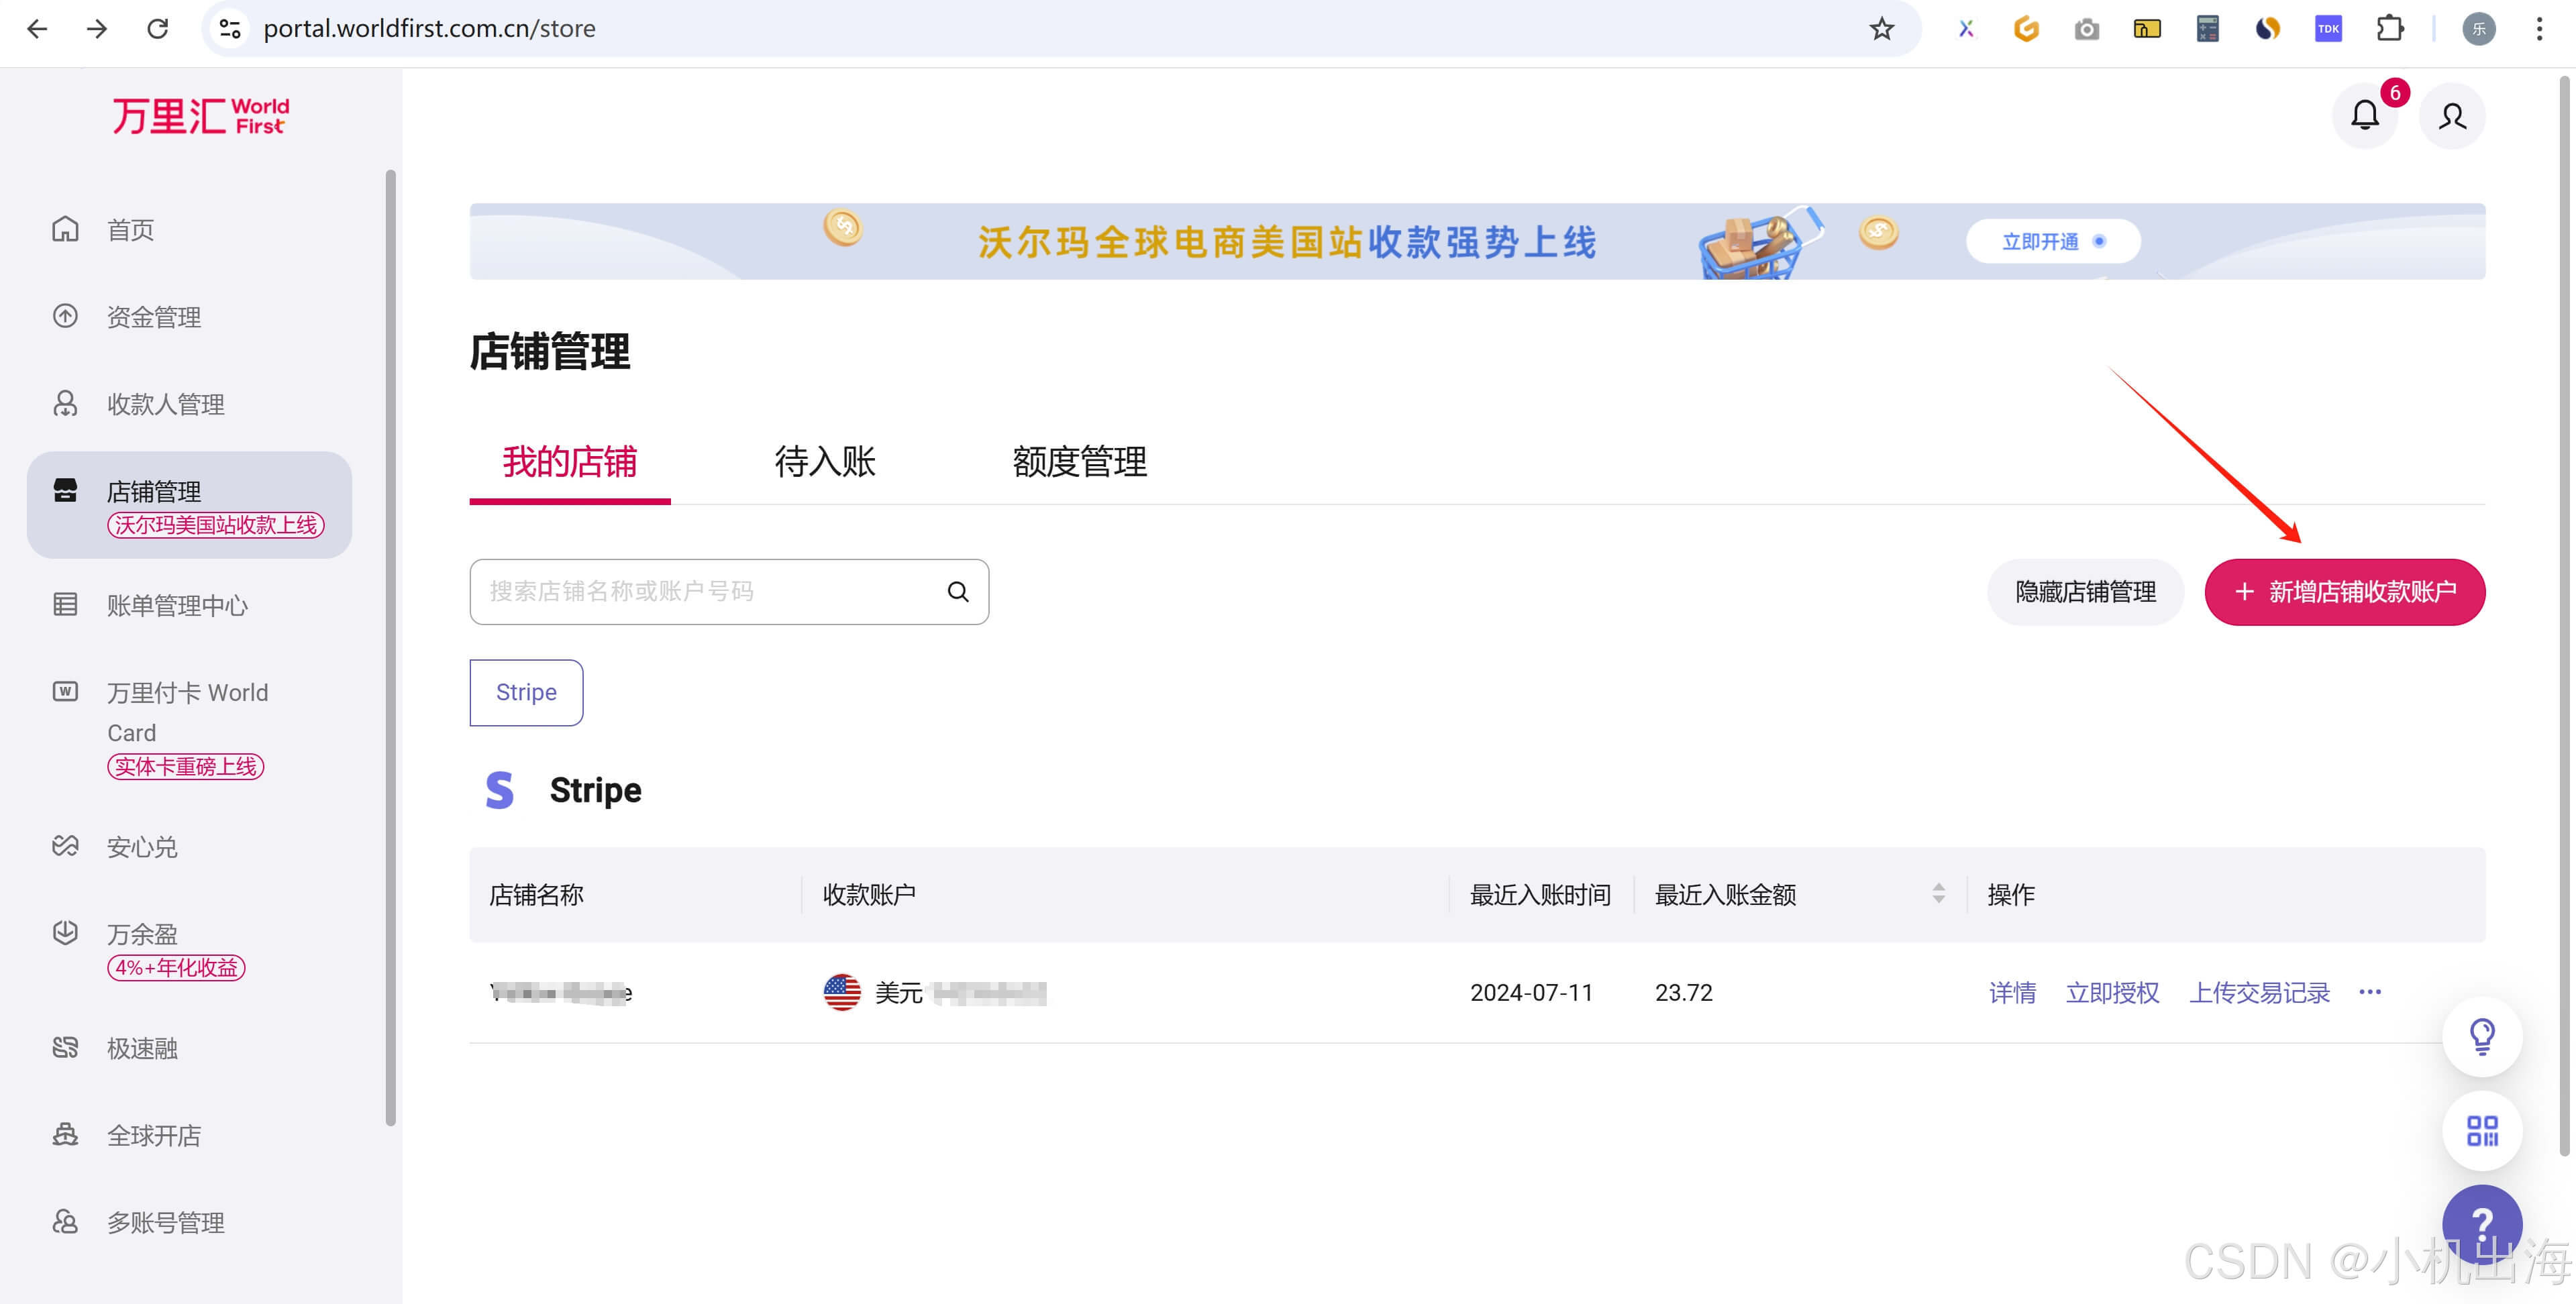This screenshot has width=2576, height=1304.
Task: Bookmark page with the star icon
Action: tap(1881, 29)
